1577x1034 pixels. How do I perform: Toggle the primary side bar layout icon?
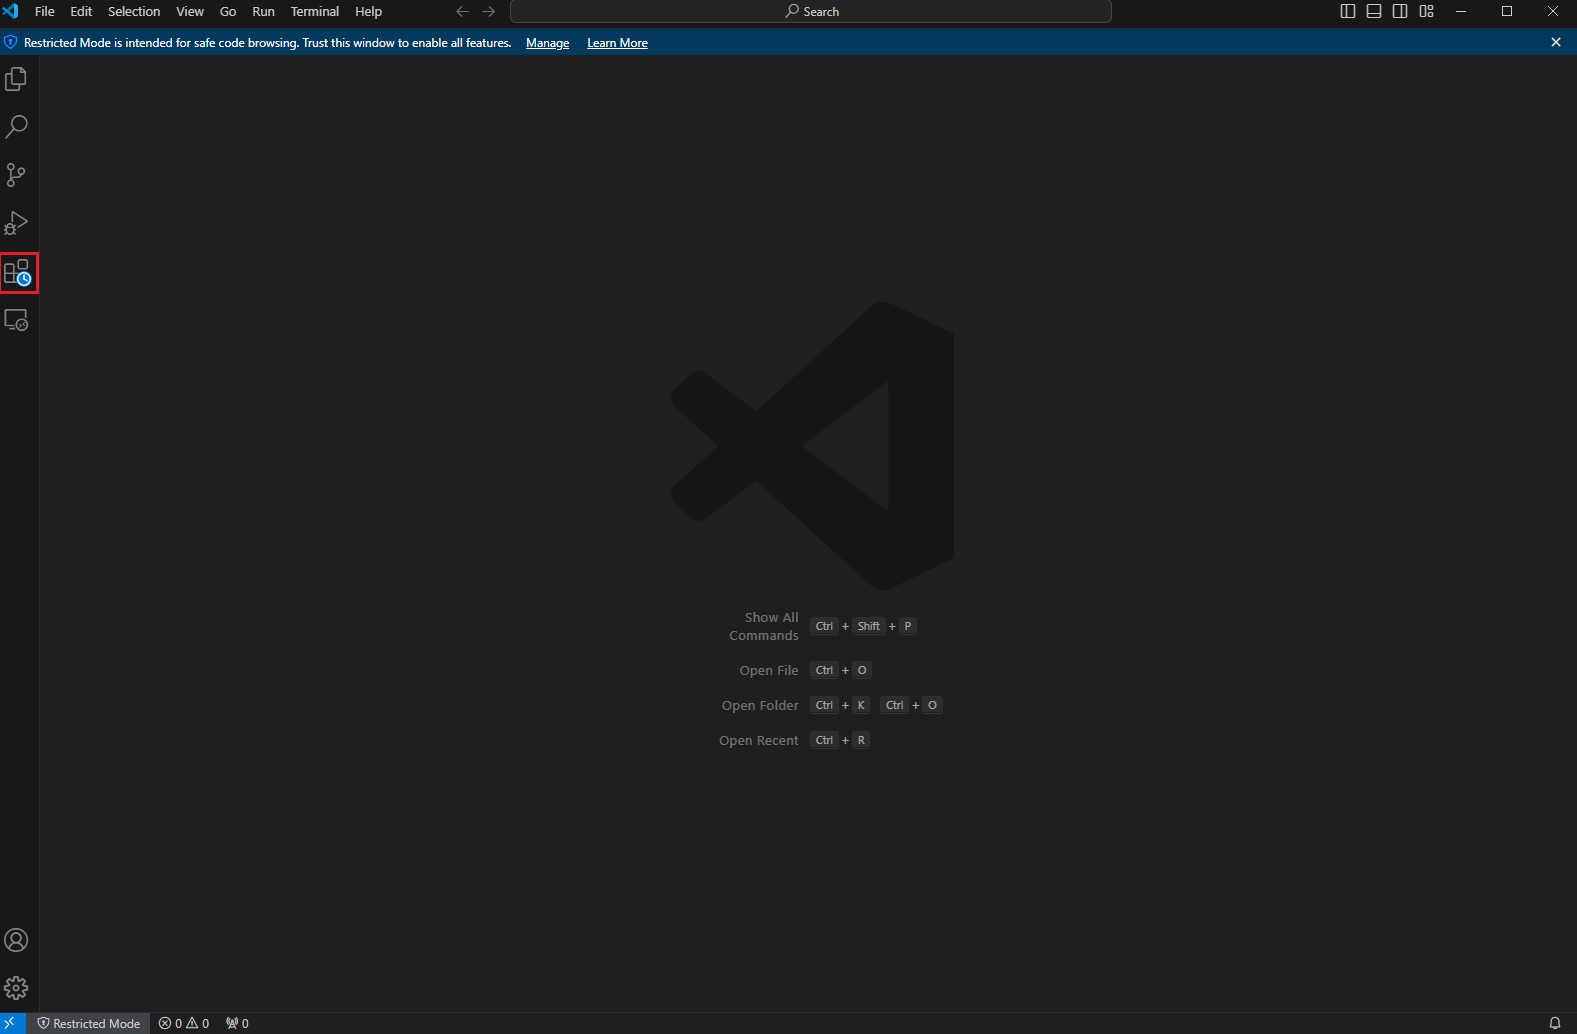pyautogui.click(x=1348, y=11)
